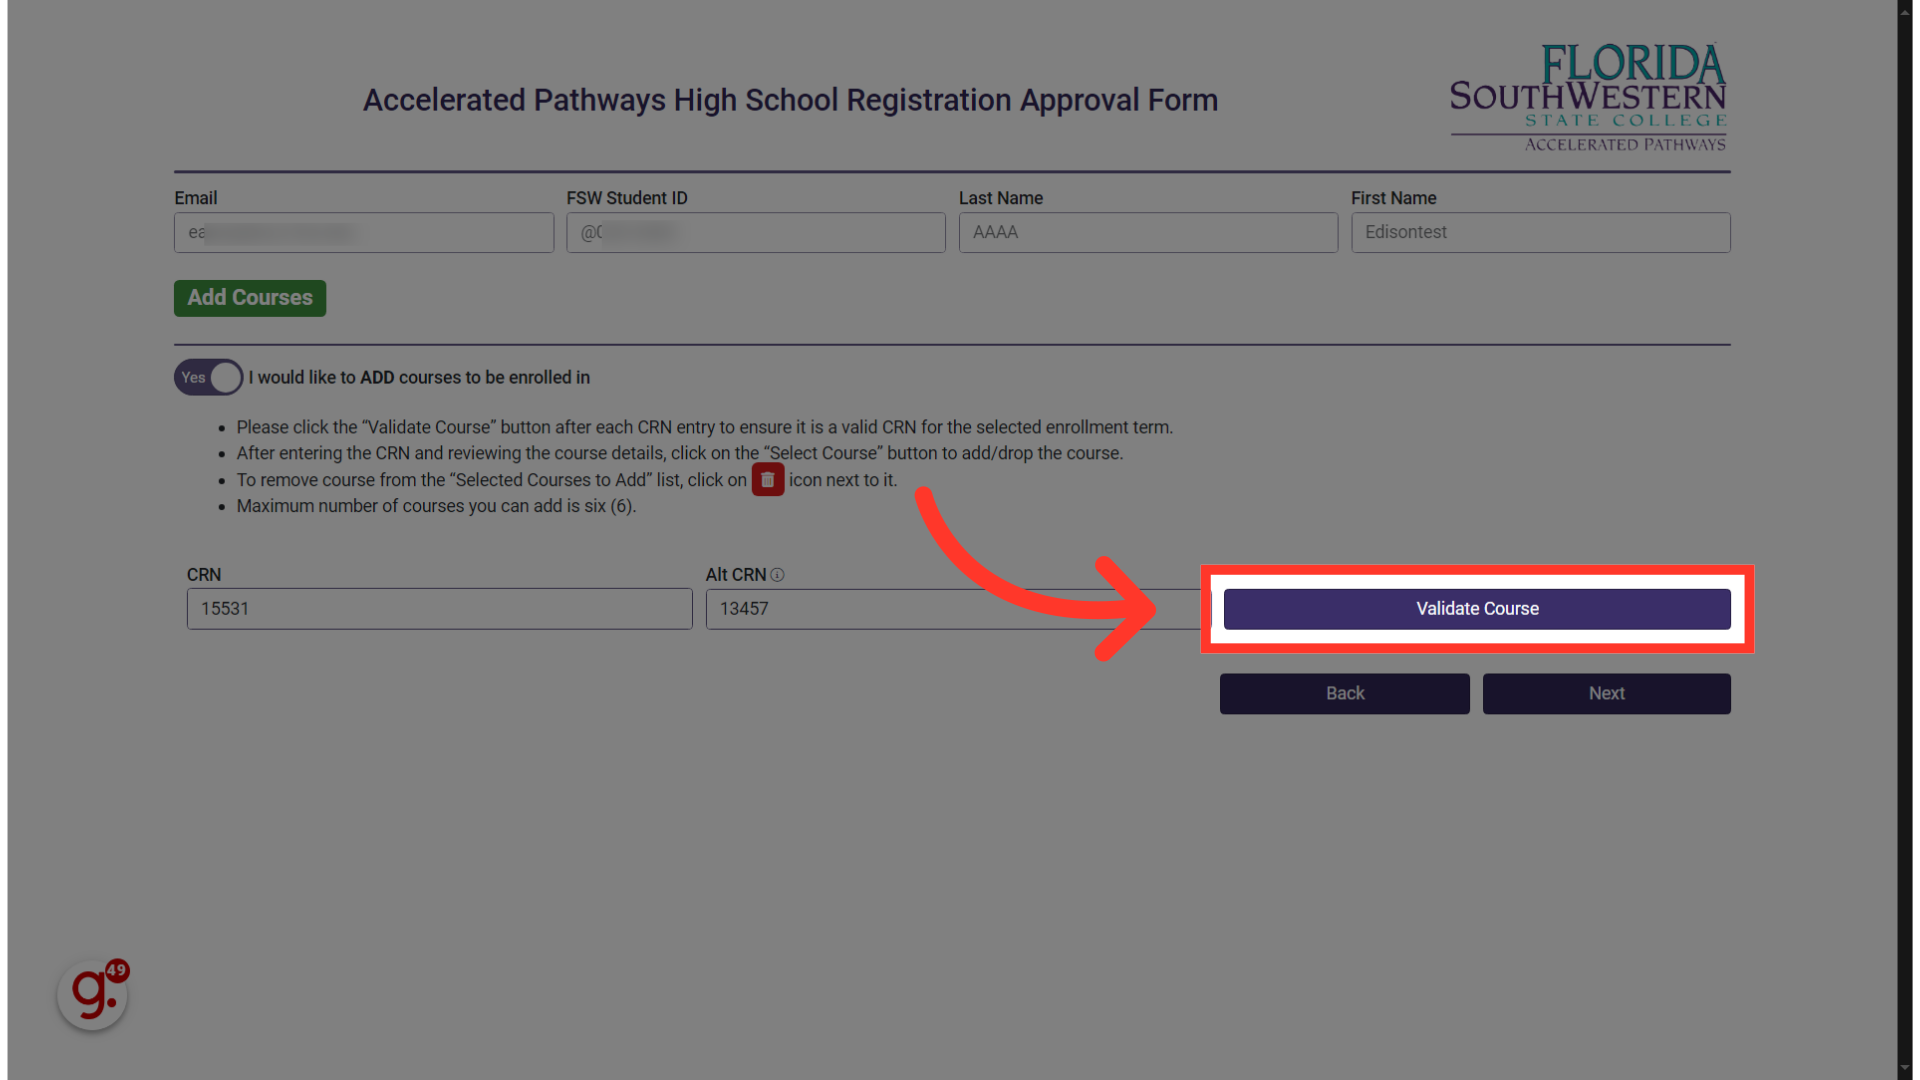The image size is (1920, 1080).
Task: Click the Validate Course button
Action: pos(1477,608)
